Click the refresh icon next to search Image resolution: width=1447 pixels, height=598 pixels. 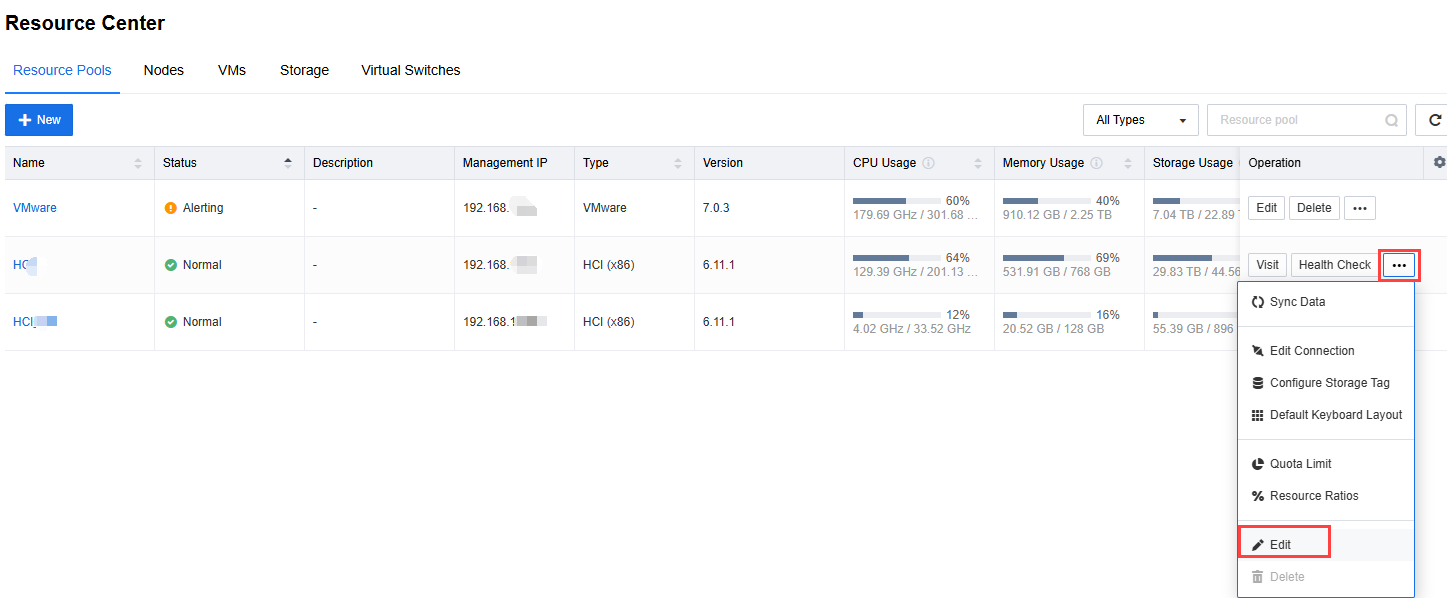(x=1434, y=120)
